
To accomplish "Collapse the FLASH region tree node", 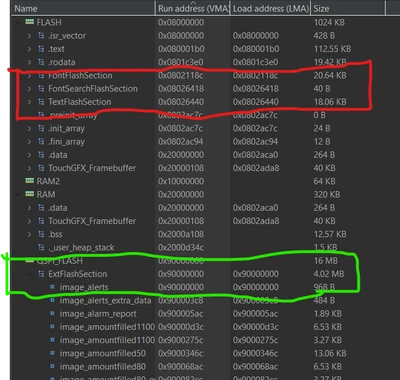I will click(18, 23).
